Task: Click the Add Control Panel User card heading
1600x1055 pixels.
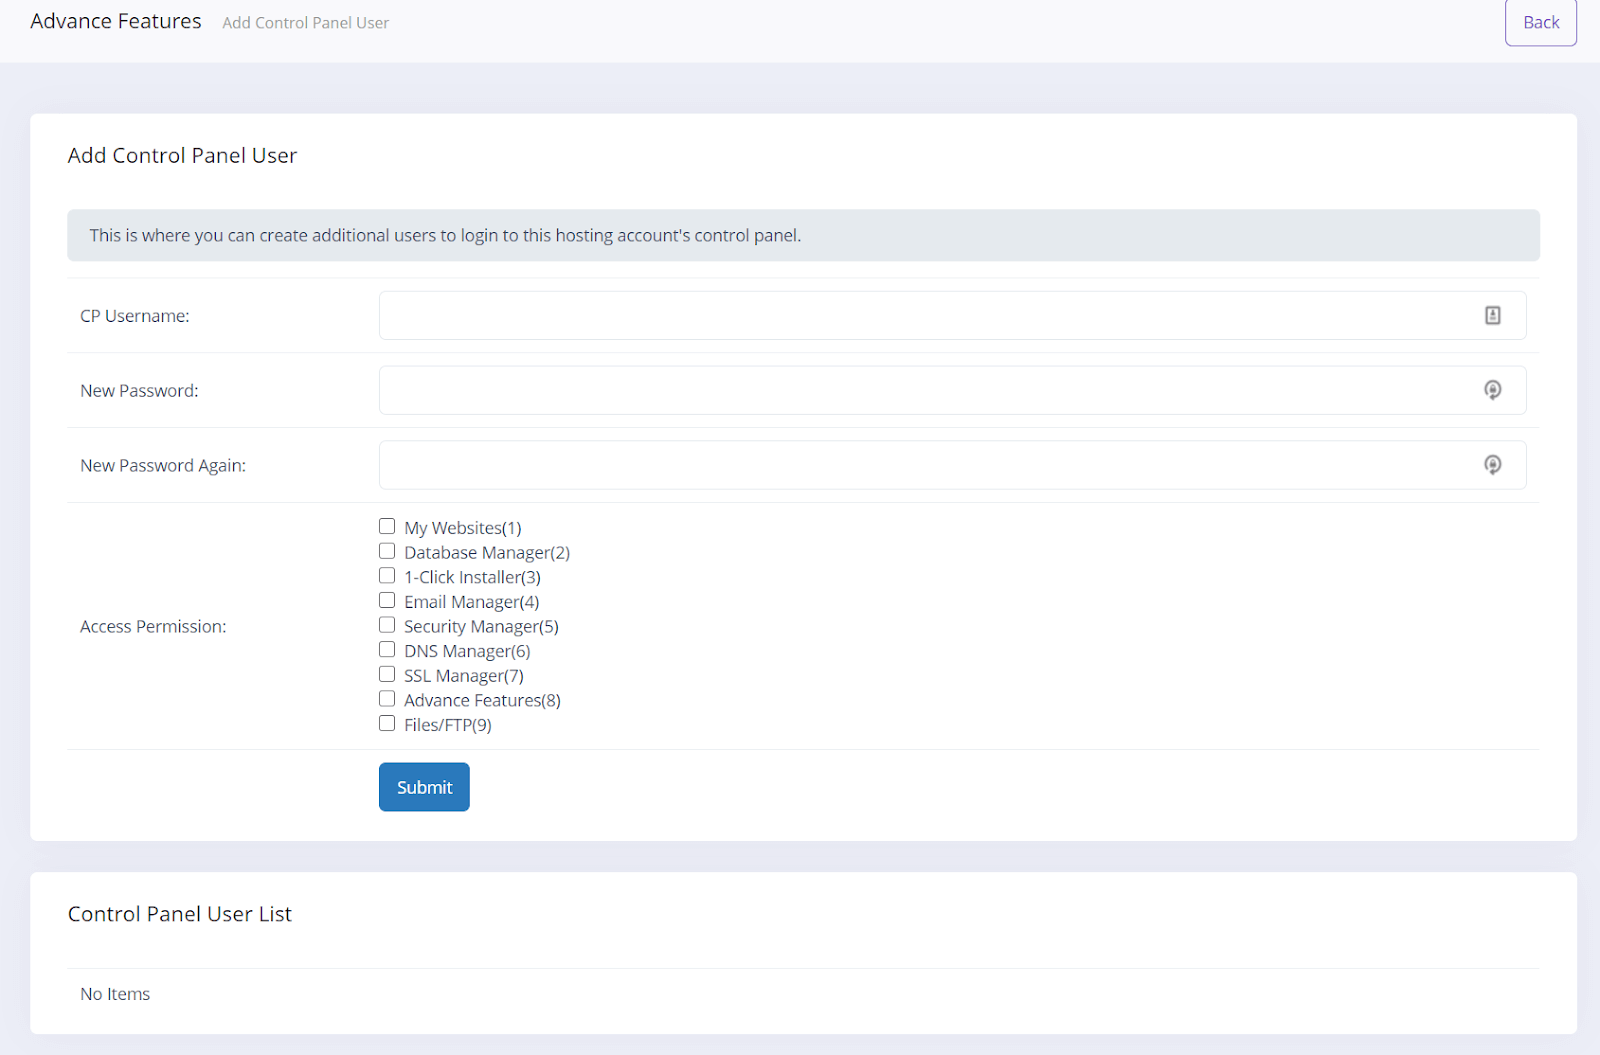Action: [x=182, y=155]
